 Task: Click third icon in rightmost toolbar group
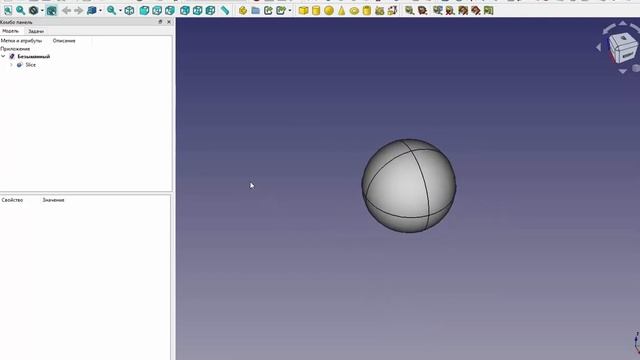pyautogui.click(x=438, y=11)
